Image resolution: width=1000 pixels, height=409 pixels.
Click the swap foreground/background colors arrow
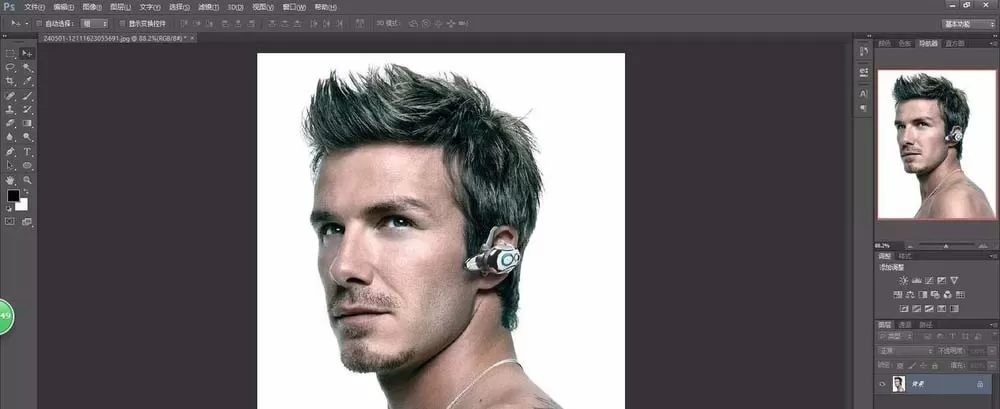pos(27,190)
